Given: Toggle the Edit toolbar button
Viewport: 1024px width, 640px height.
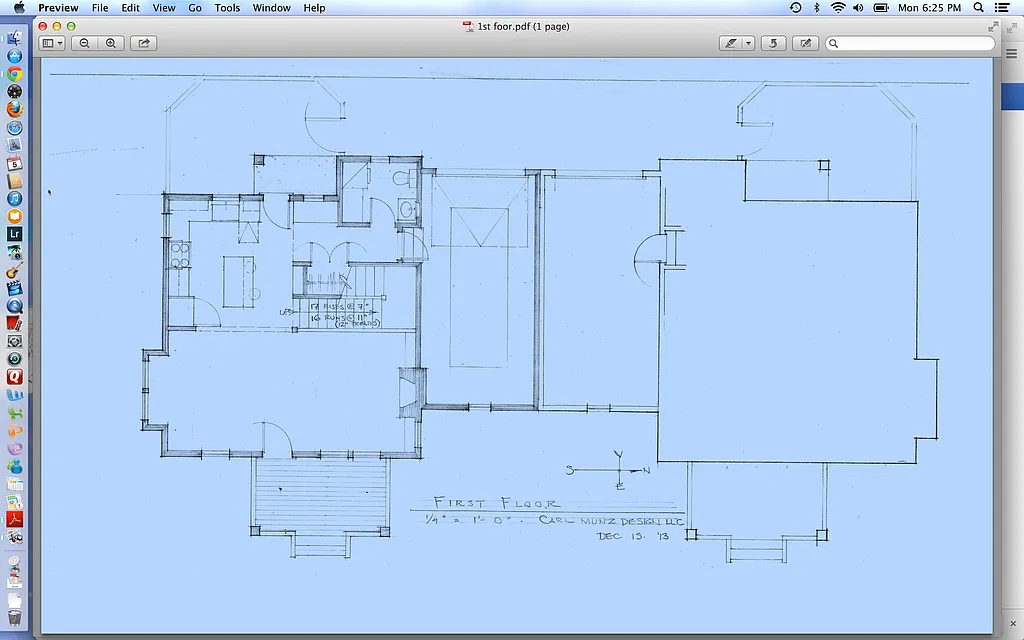Looking at the screenshot, I should [x=805, y=43].
